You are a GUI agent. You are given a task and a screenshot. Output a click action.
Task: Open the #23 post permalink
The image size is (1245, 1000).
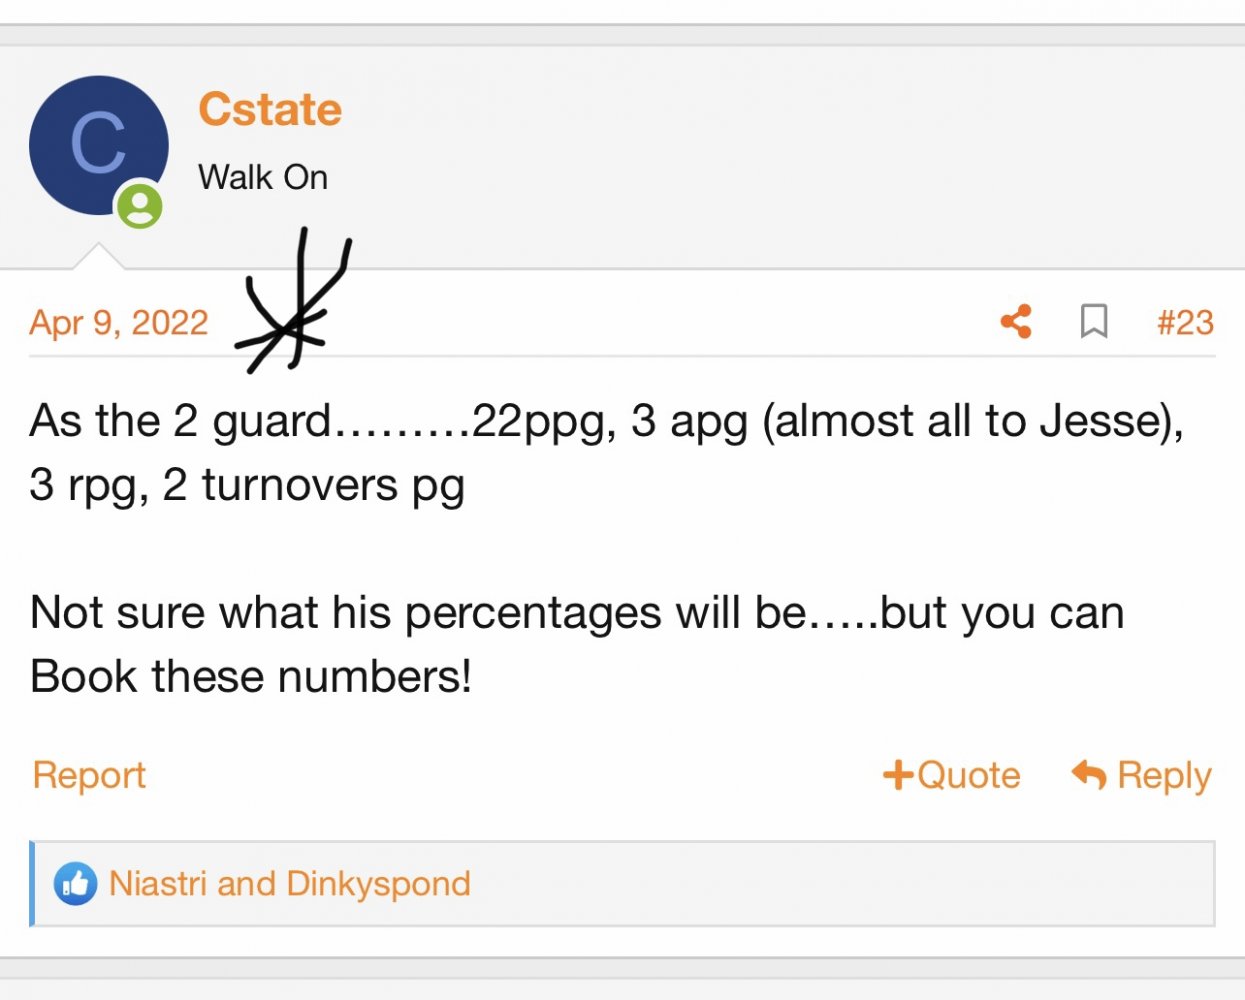tap(1185, 322)
